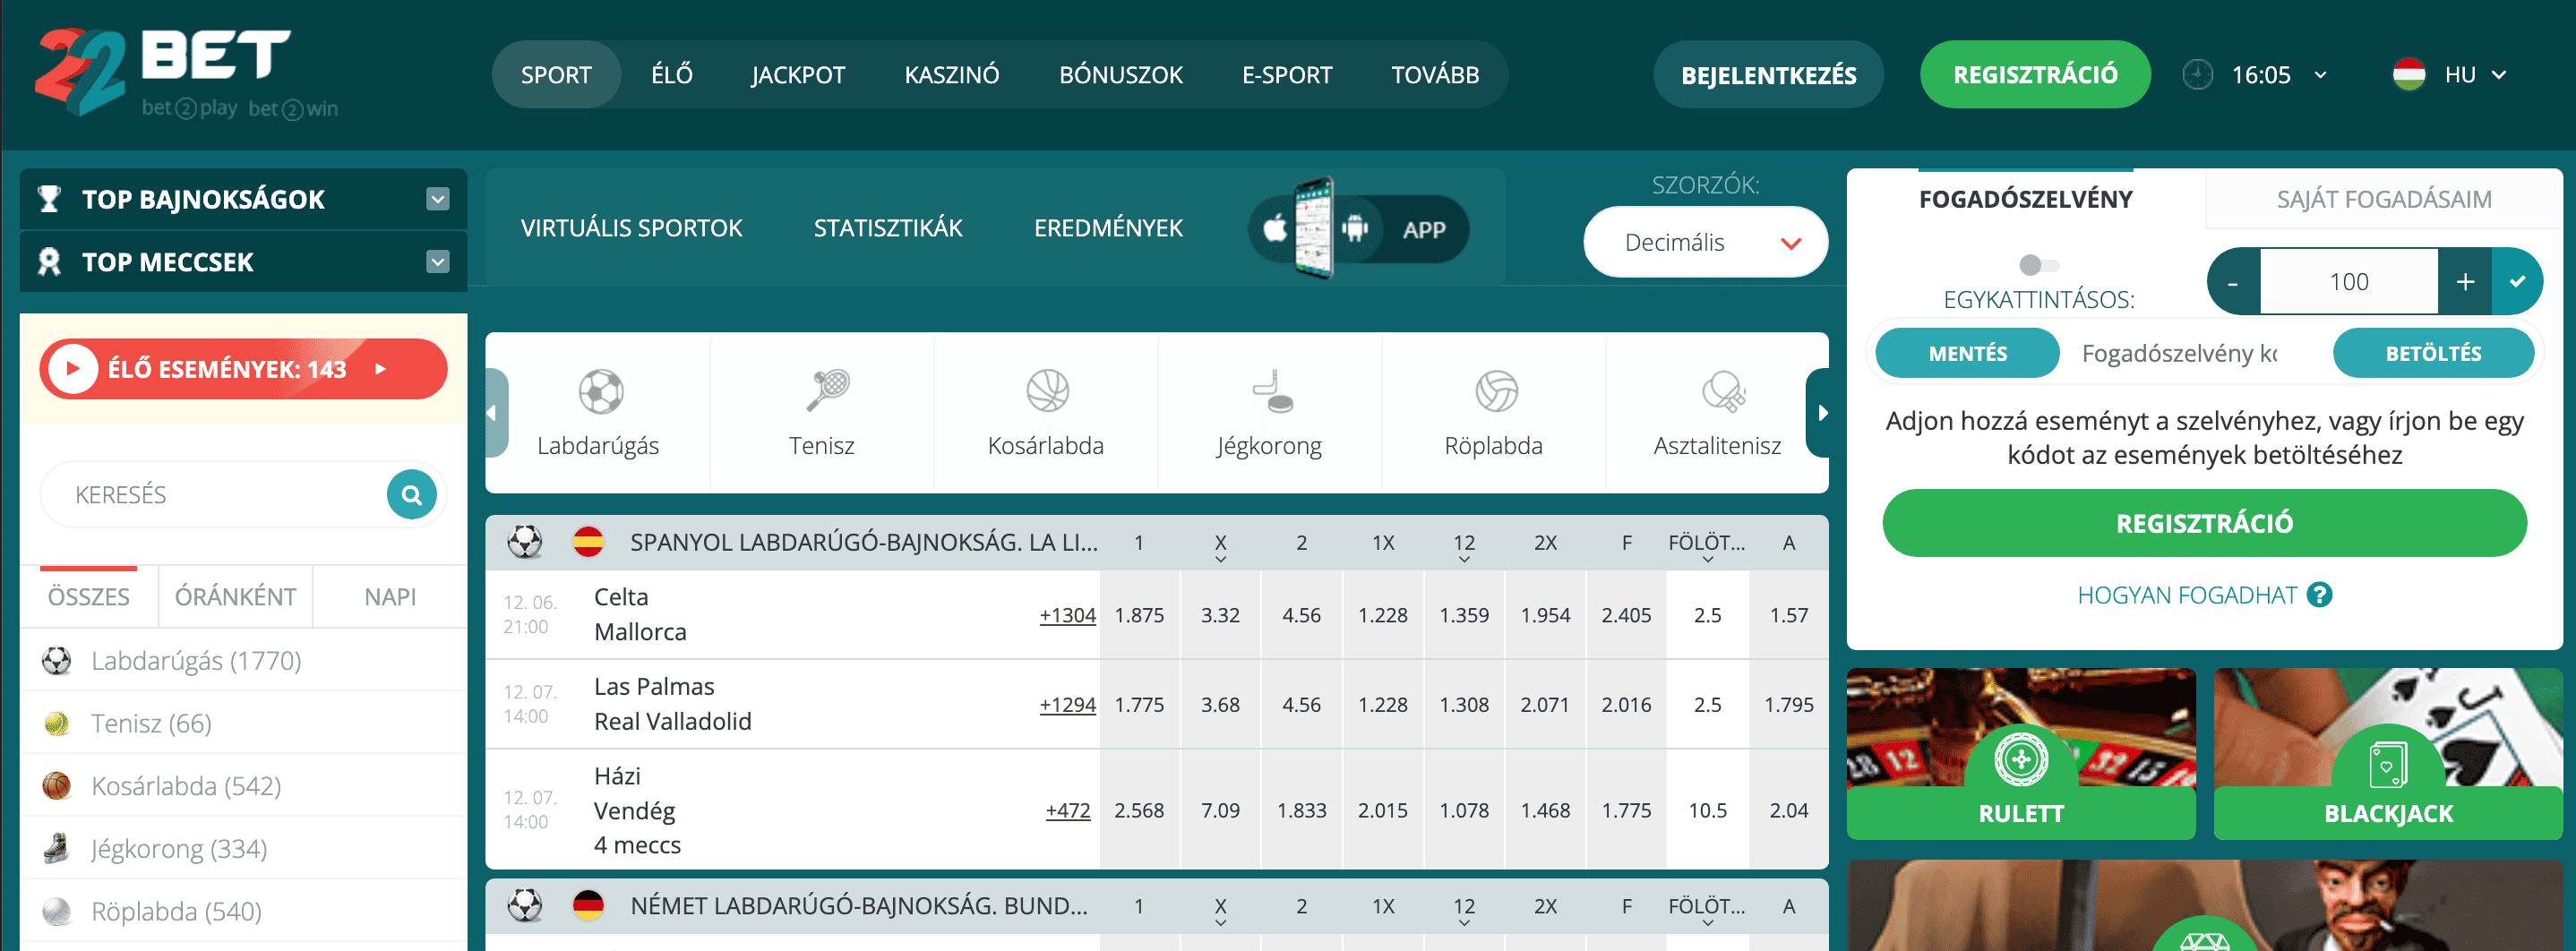
Task: Click the green Regisztráció button in the bet slip
Action: 2204,523
